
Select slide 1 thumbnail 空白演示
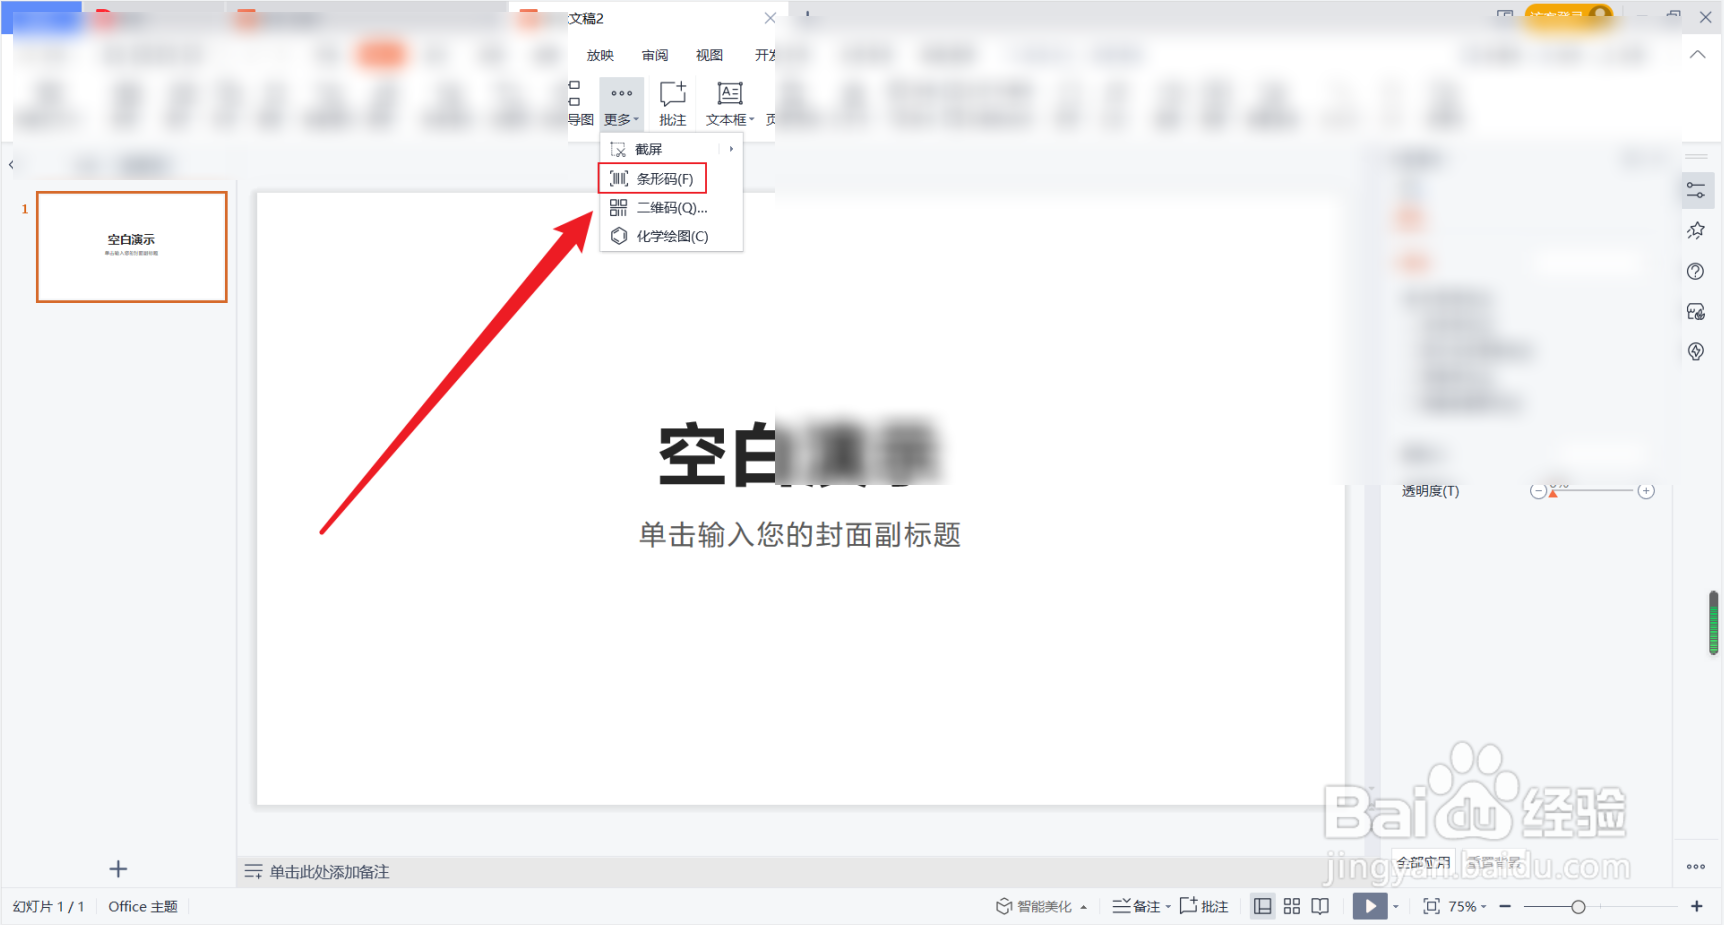(x=132, y=247)
